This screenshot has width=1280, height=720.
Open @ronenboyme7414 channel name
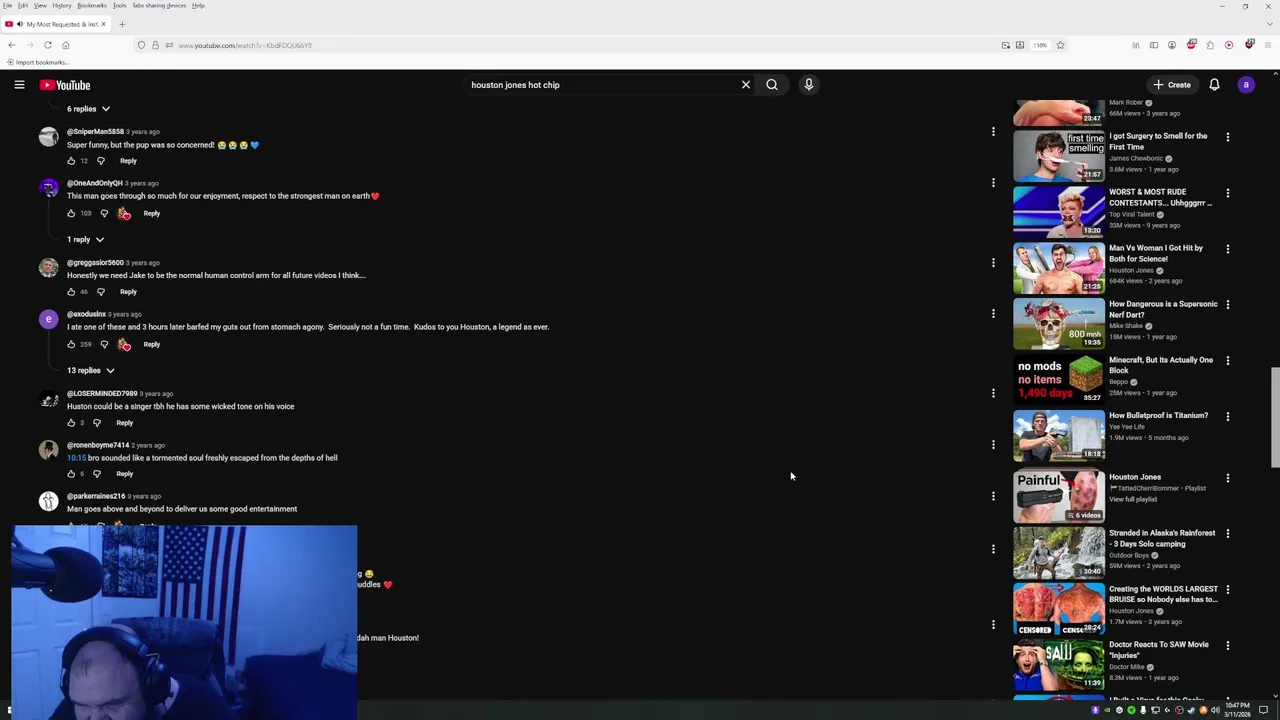tap(98, 445)
